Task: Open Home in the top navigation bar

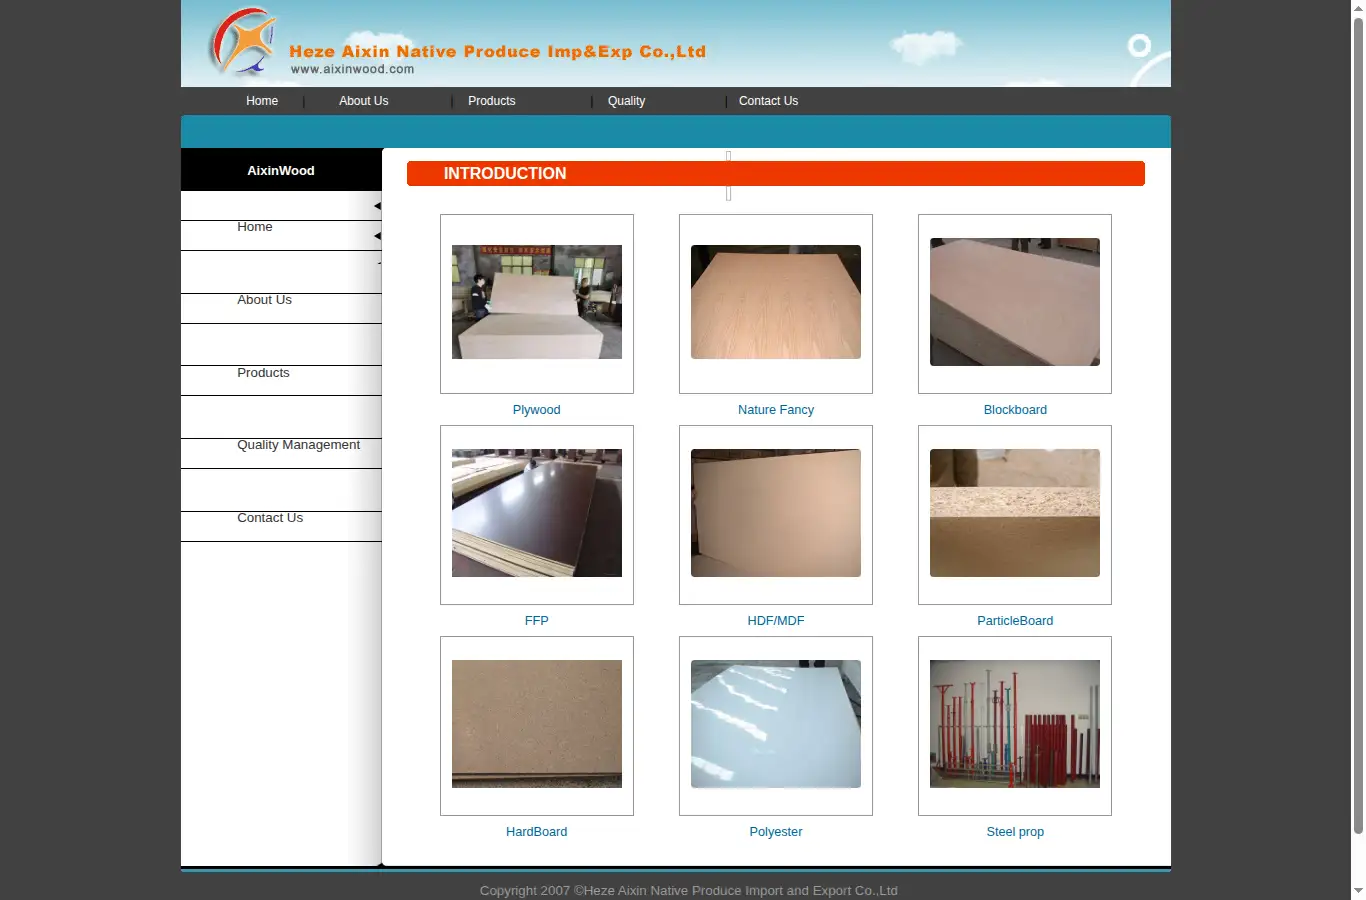Action: tap(262, 101)
